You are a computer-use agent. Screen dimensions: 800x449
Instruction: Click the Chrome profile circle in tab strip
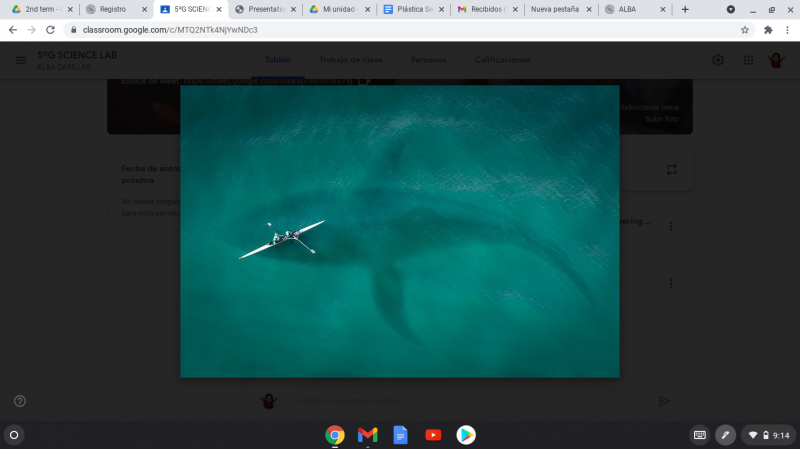click(731, 9)
